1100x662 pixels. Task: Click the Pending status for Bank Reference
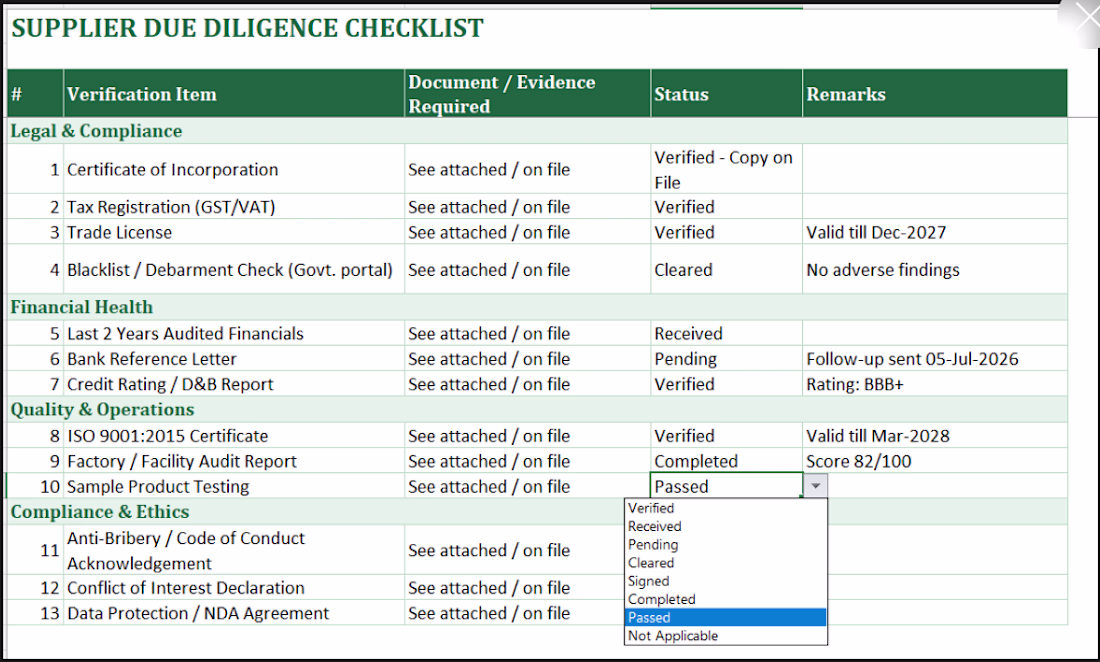point(727,358)
